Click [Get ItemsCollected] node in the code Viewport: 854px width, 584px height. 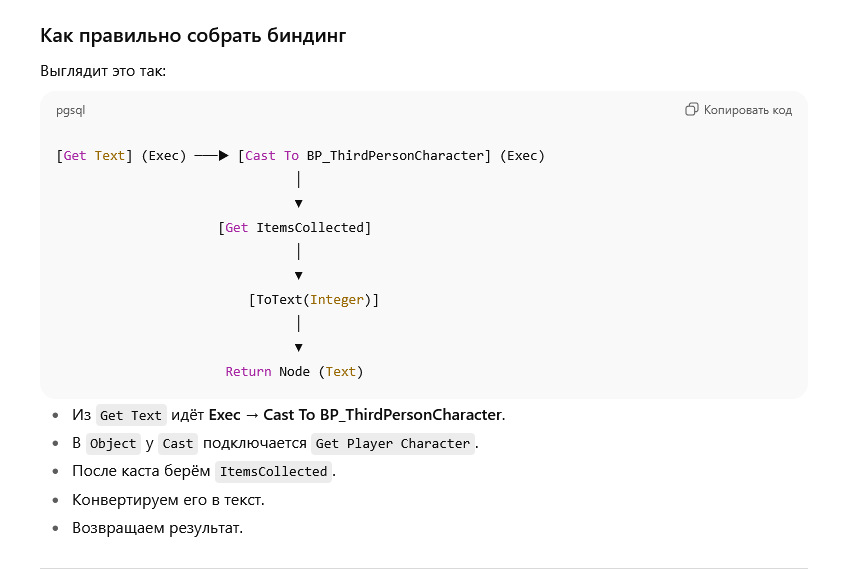(295, 228)
